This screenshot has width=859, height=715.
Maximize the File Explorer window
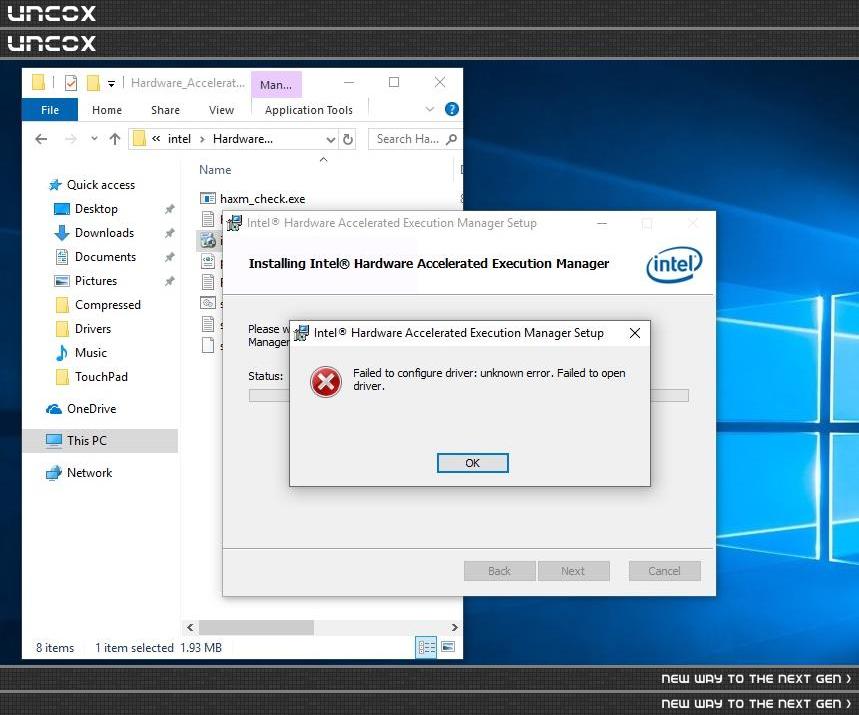394,82
